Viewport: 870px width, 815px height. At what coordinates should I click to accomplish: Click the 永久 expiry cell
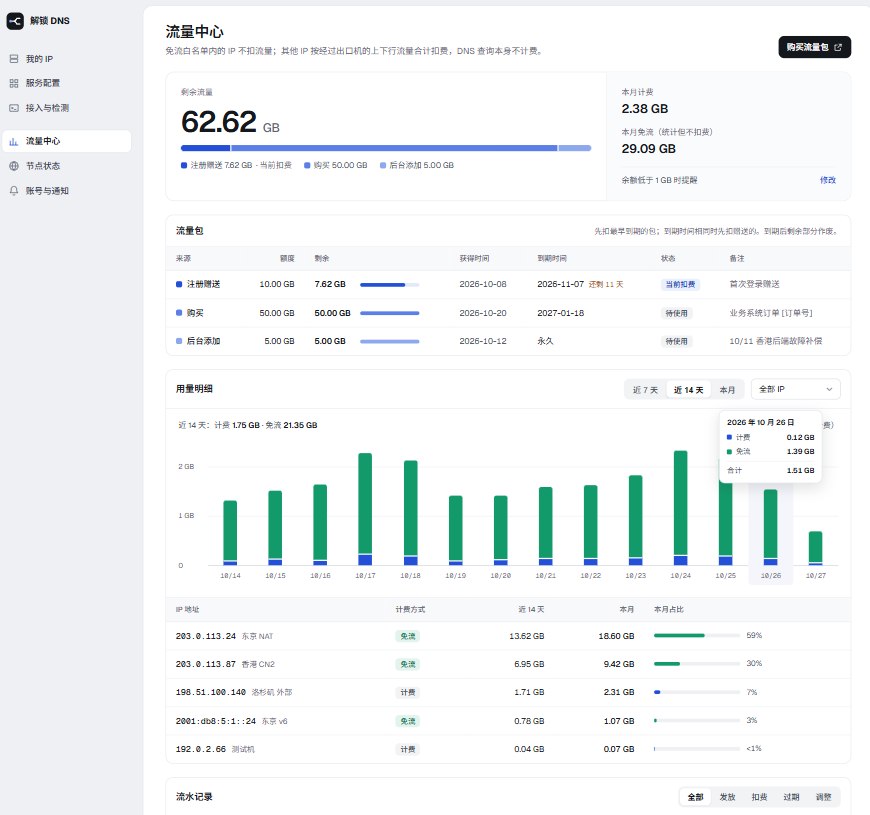545,341
